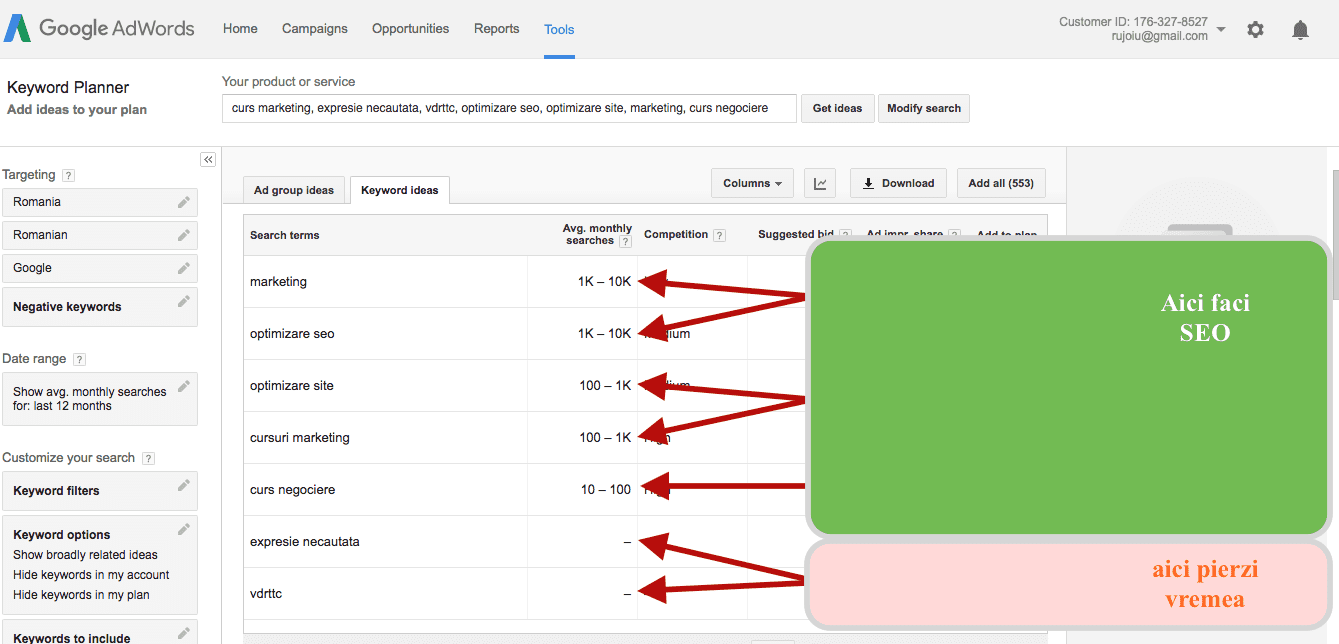The image size is (1339, 644).
Task: Show the chart view icon
Action: [x=820, y=183]
